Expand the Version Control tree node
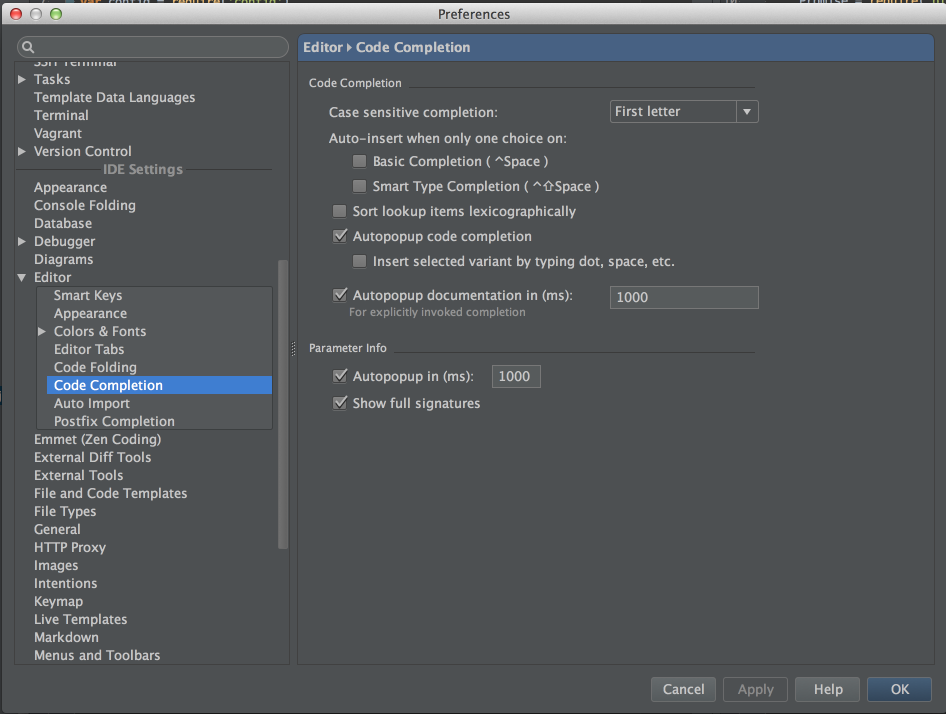 (x=22, y=152)
